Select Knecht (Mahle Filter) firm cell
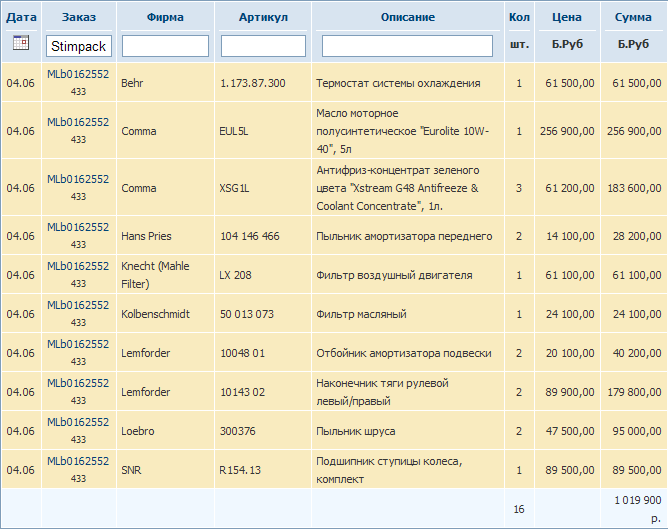The image size is (668, 529). coord(155,275)
